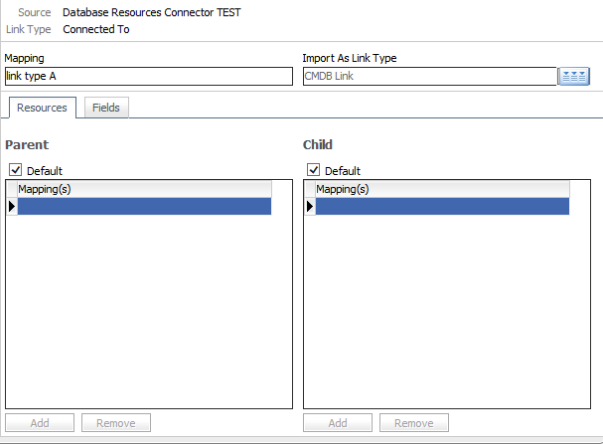Toggle the Child Default checkbox
Image resolution: width=603 pixels, height=444 pixels.
click(313, 171)
